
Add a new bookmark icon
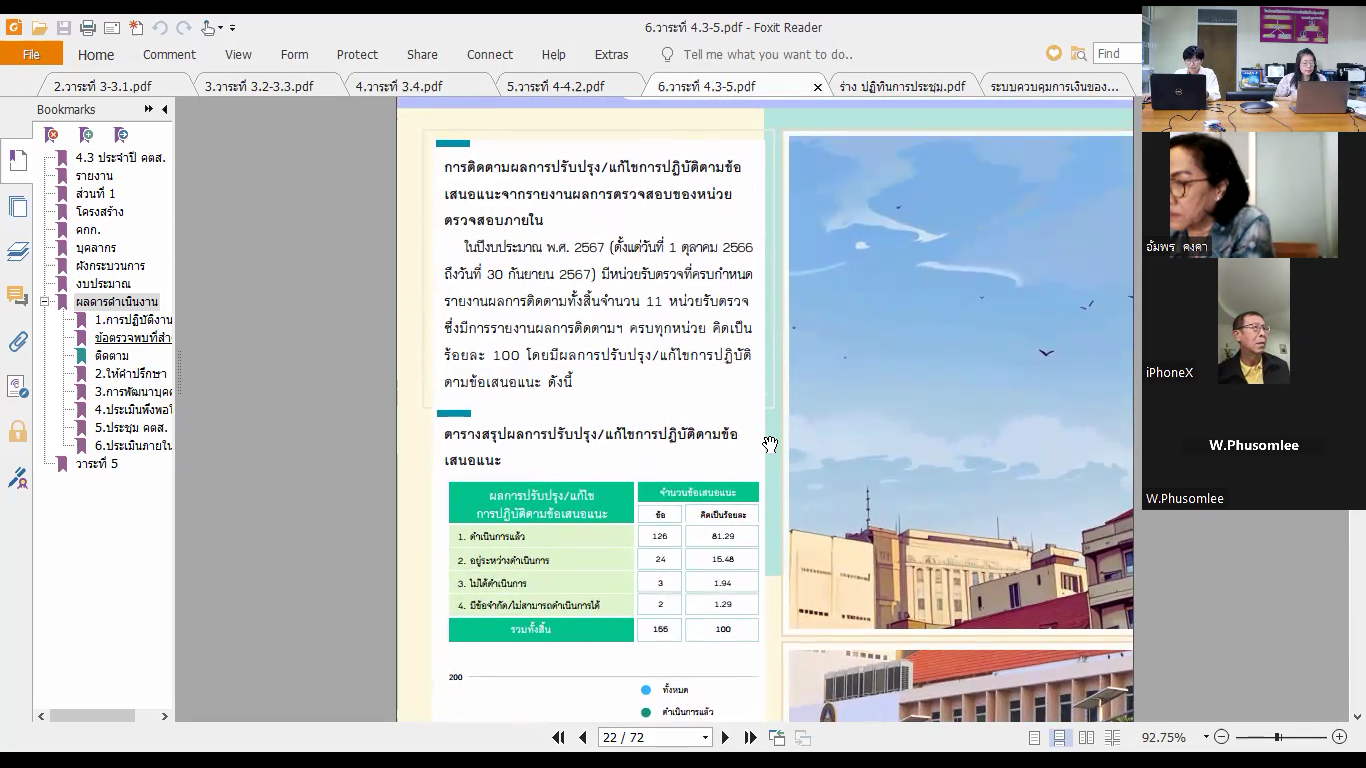point(86,135)
